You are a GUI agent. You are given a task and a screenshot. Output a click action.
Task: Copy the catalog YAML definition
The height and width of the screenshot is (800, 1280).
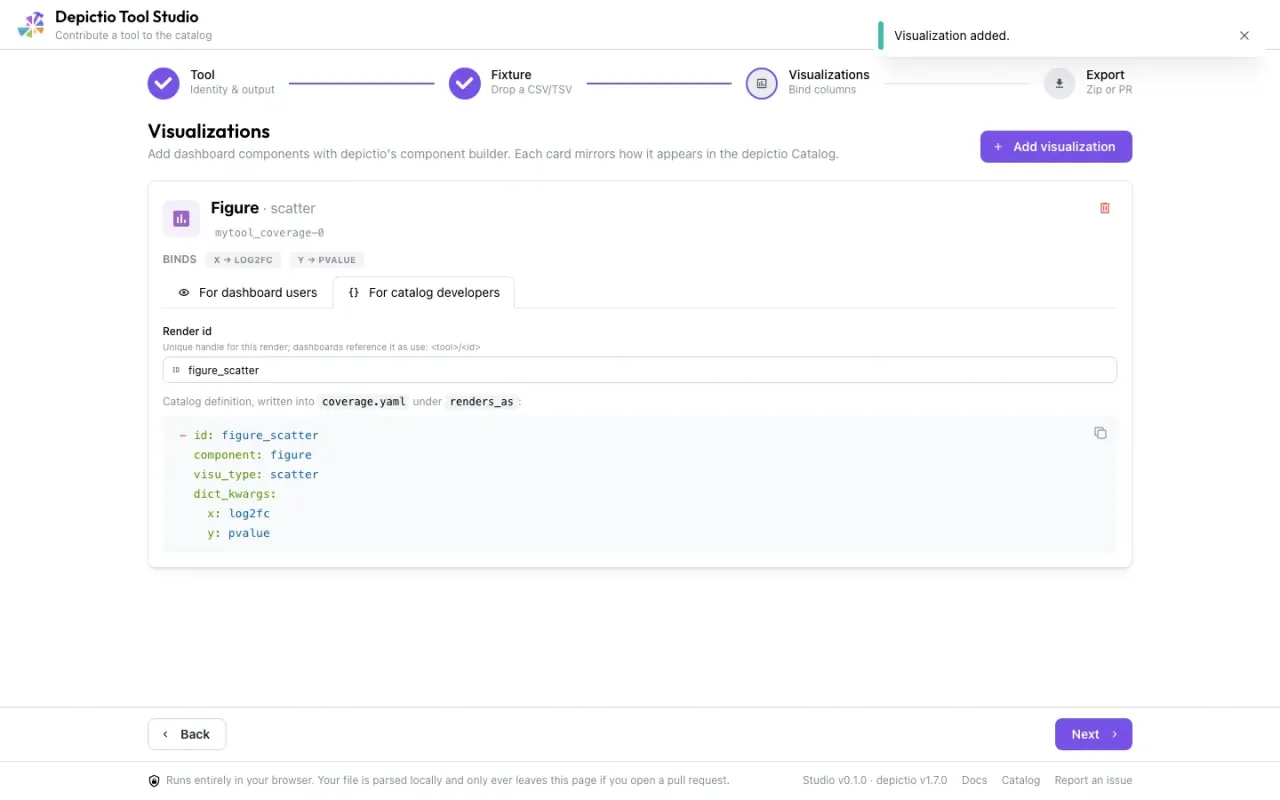[x=1100, y=433]
